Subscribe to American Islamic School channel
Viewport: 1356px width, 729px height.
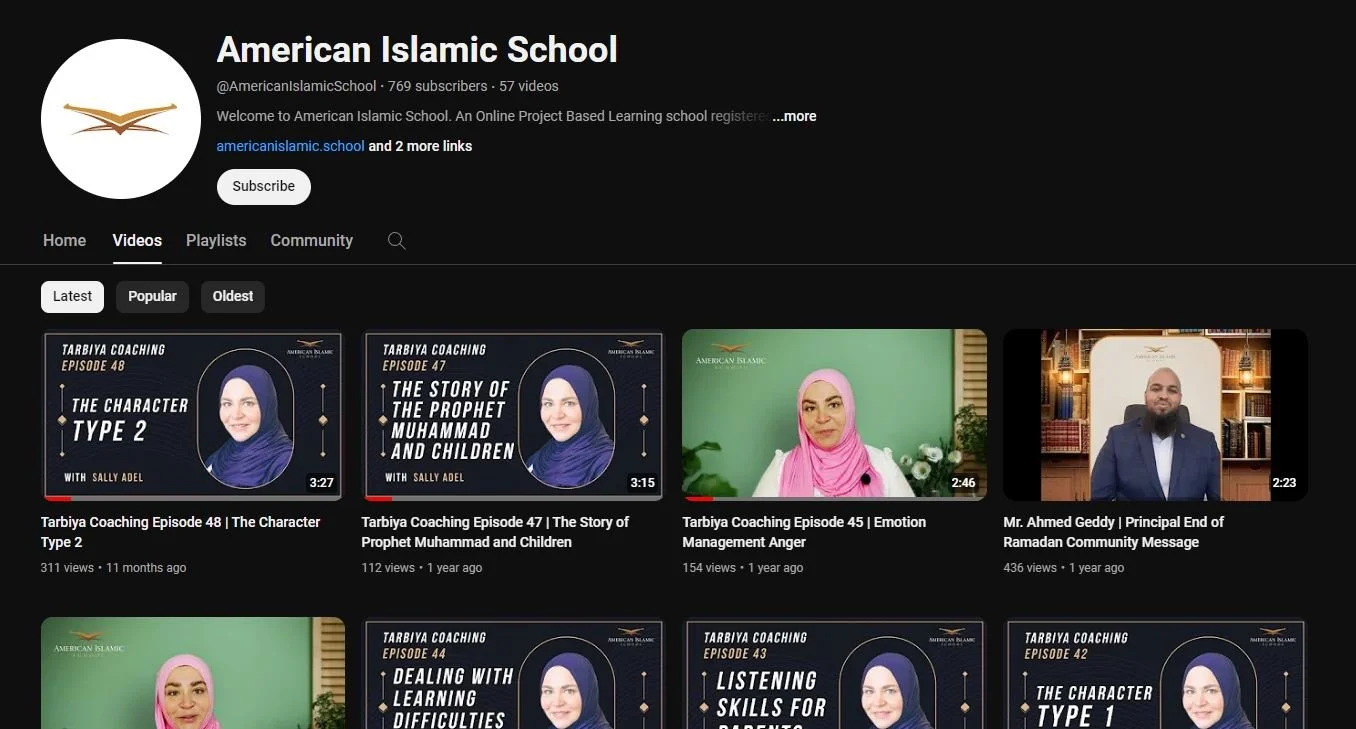pyautogui.click(x=264, y=187)
